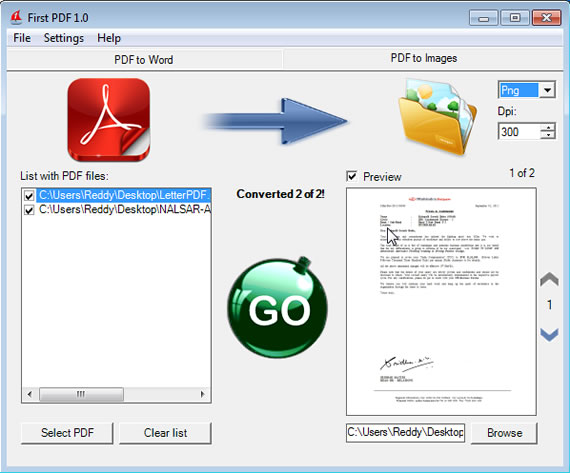Screen dimensions: 570x473
Task: Click the 'Converted 2 of 2!' status text
Action: click(x=280, y=194)
